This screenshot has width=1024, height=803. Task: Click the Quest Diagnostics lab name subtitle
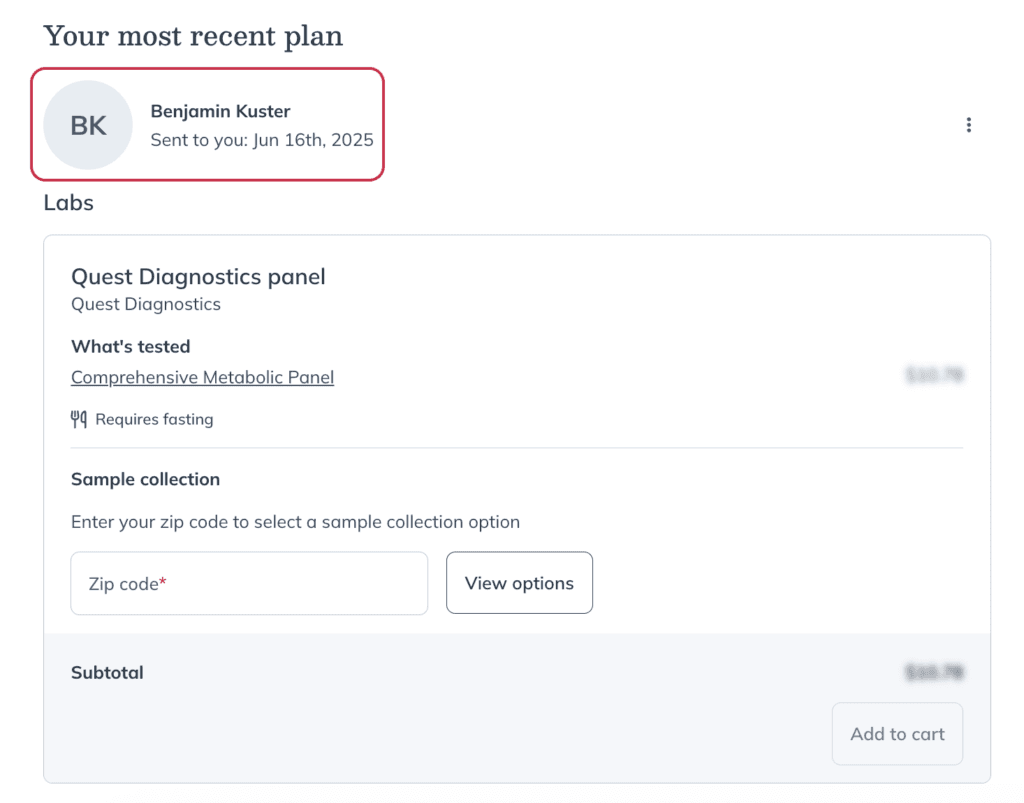tap(146, 304)
